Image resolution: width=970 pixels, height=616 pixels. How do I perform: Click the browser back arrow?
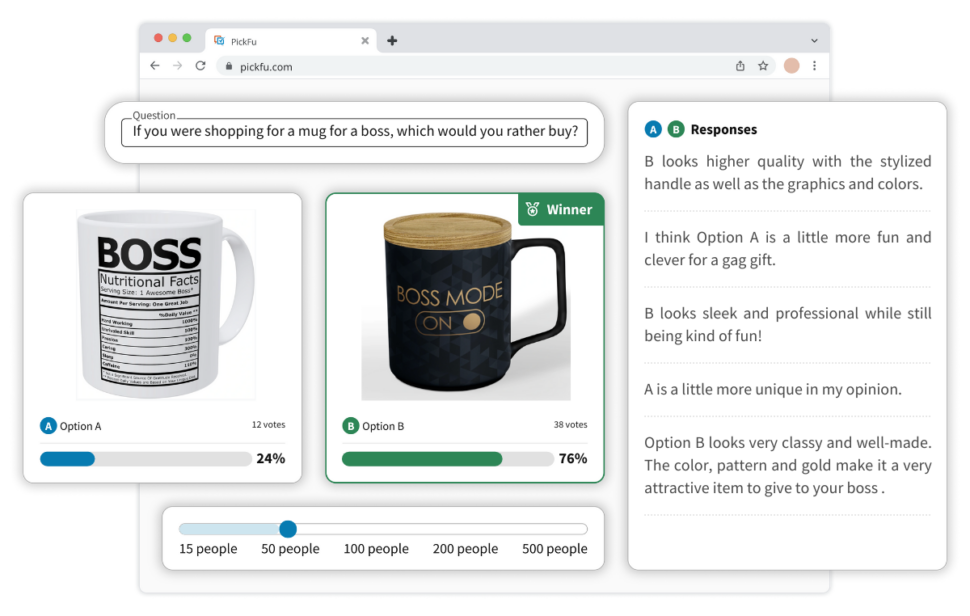click(x=155, y=66)
